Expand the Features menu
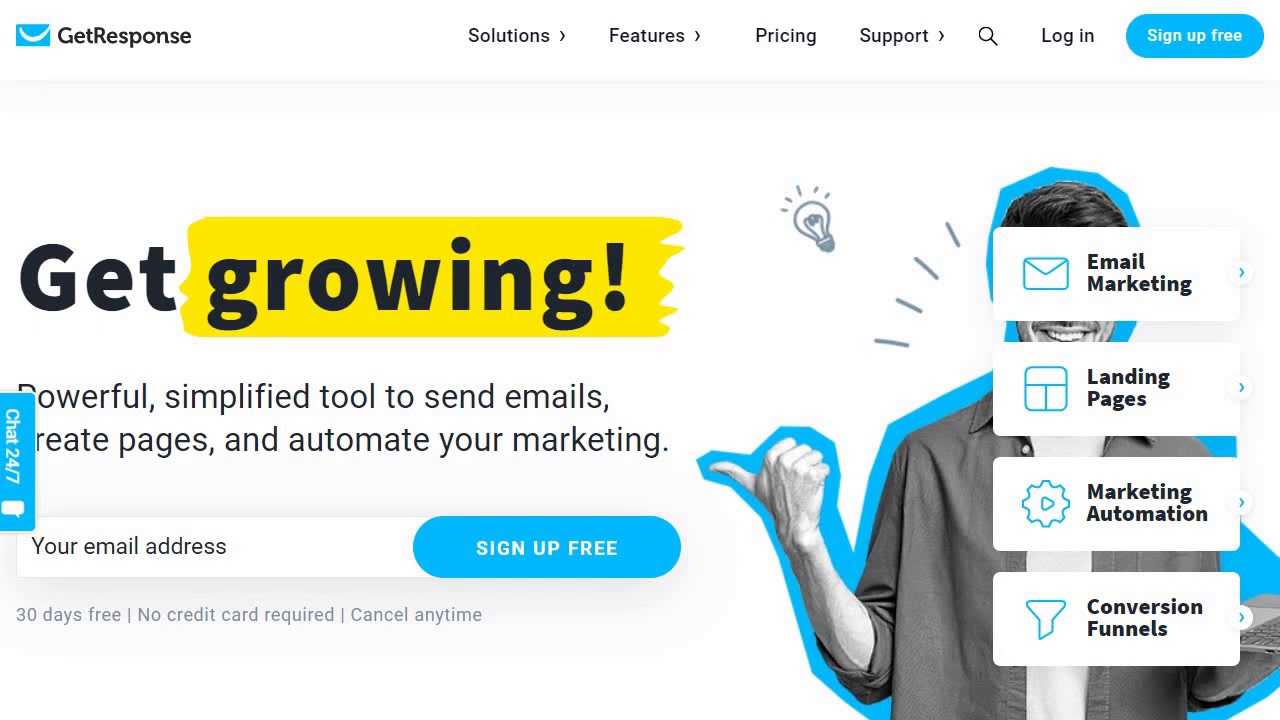1280x720 pixels. pos(655,36)
